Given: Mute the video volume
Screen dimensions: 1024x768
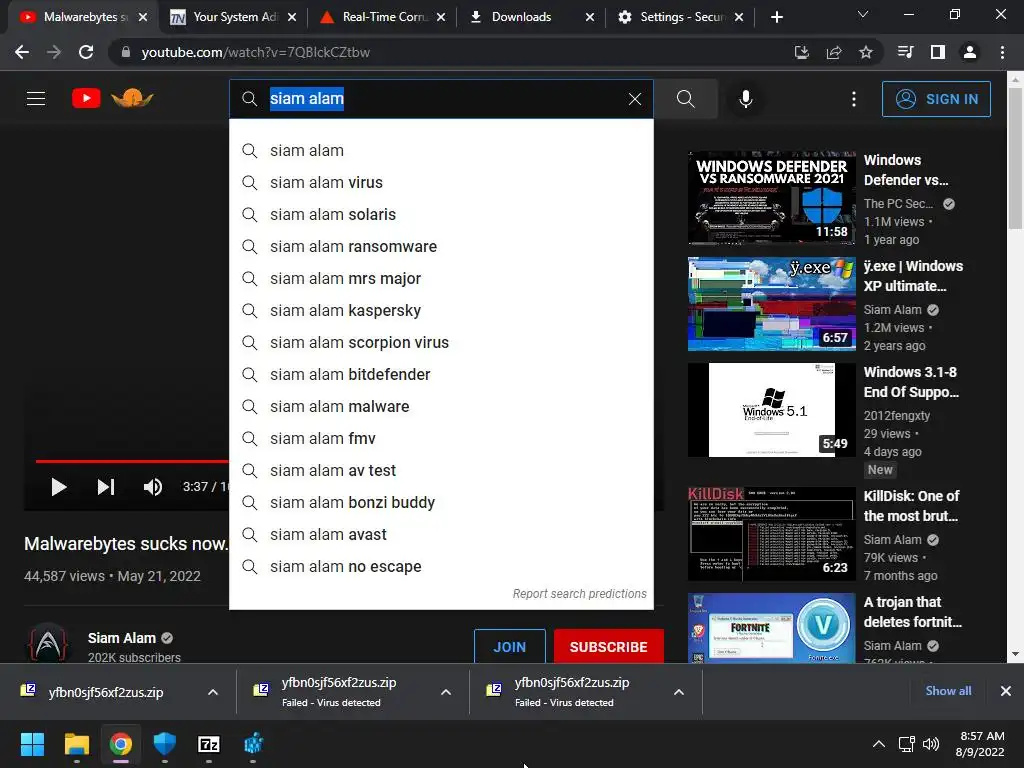Looking at the screenshot, I should (x=153, y=487).
